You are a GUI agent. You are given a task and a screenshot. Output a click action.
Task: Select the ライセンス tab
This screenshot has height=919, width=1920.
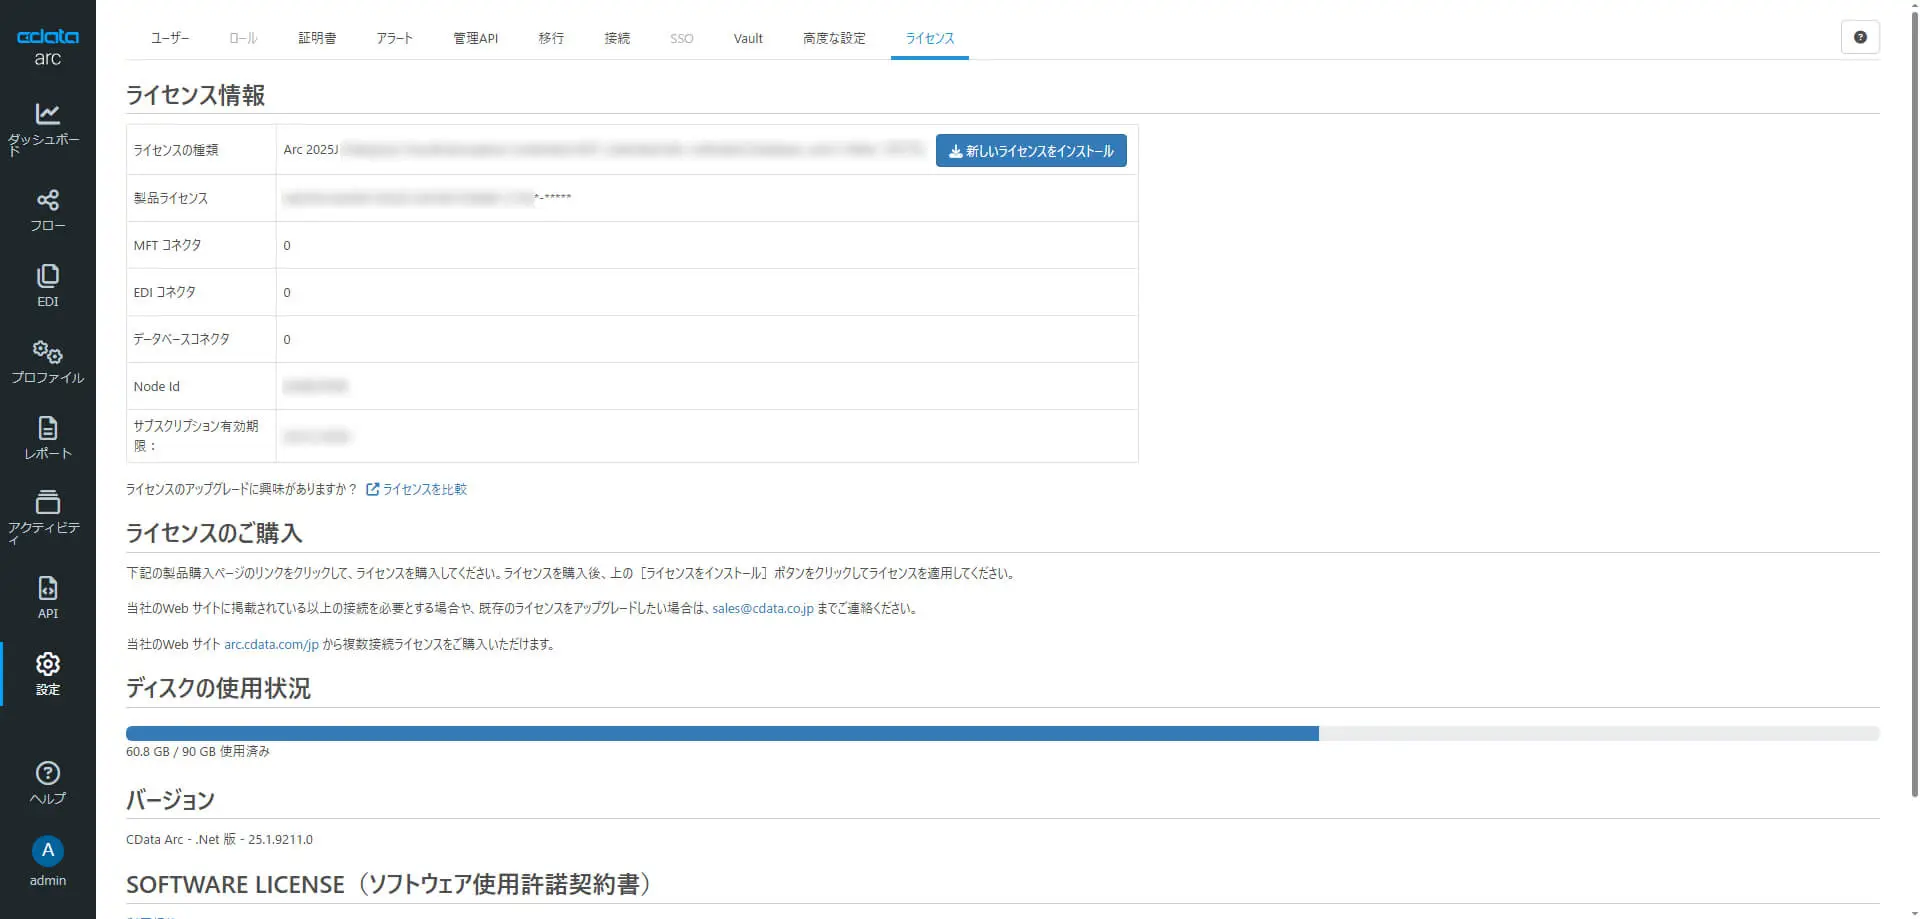(930, 38)
